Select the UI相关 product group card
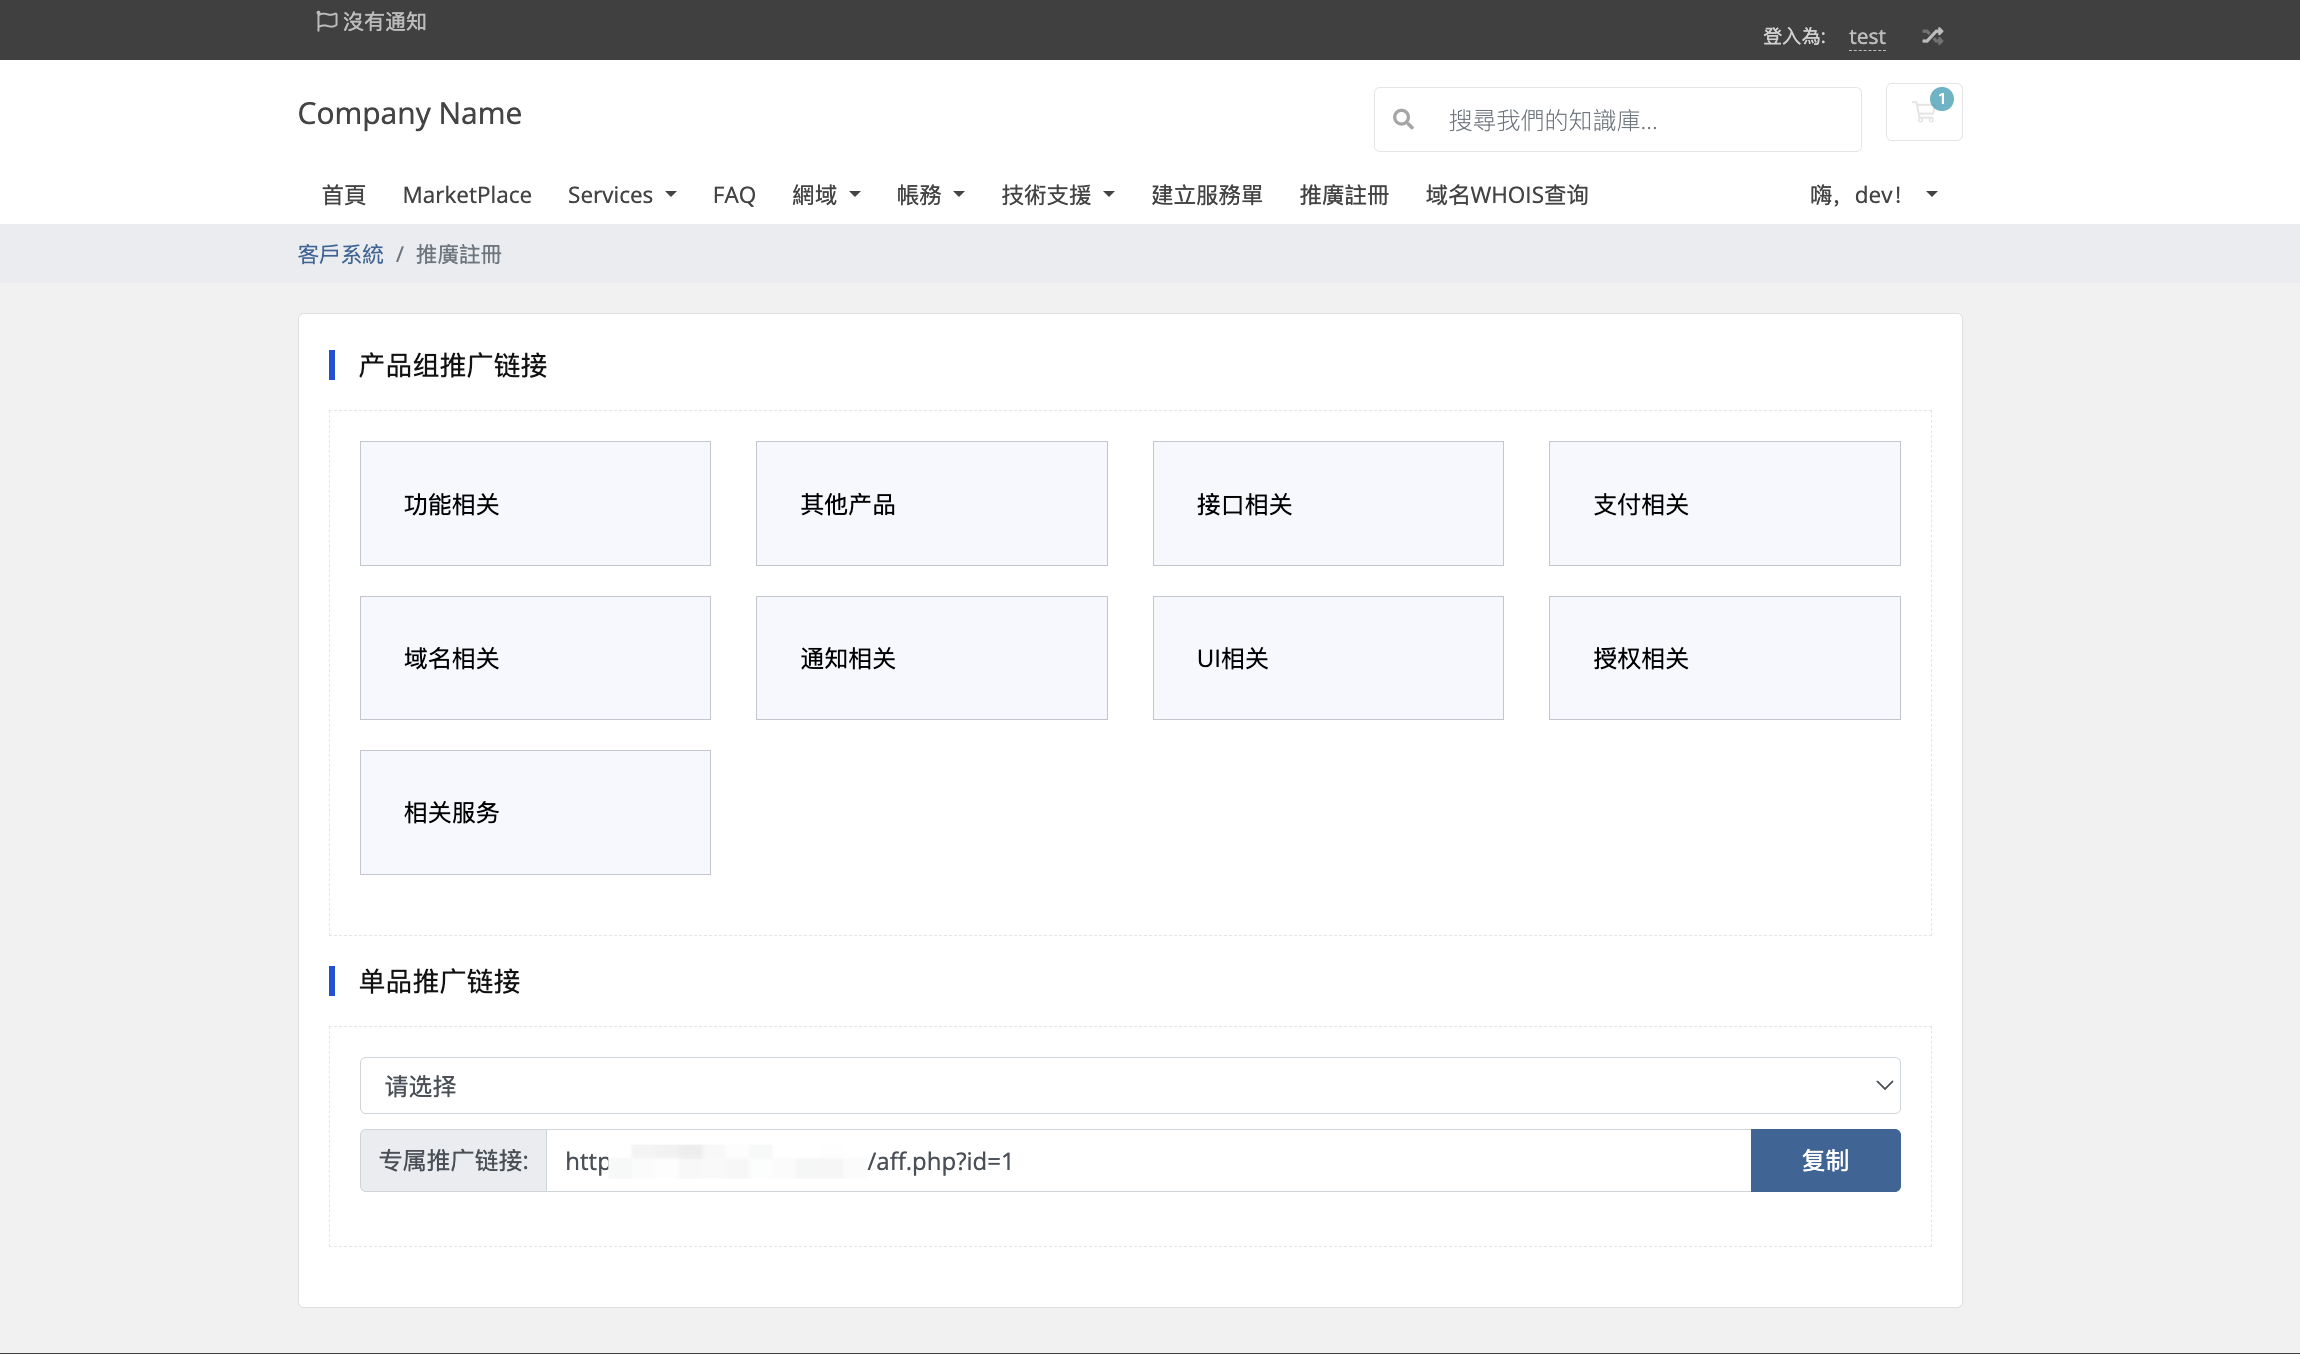 pos(1327,658)
